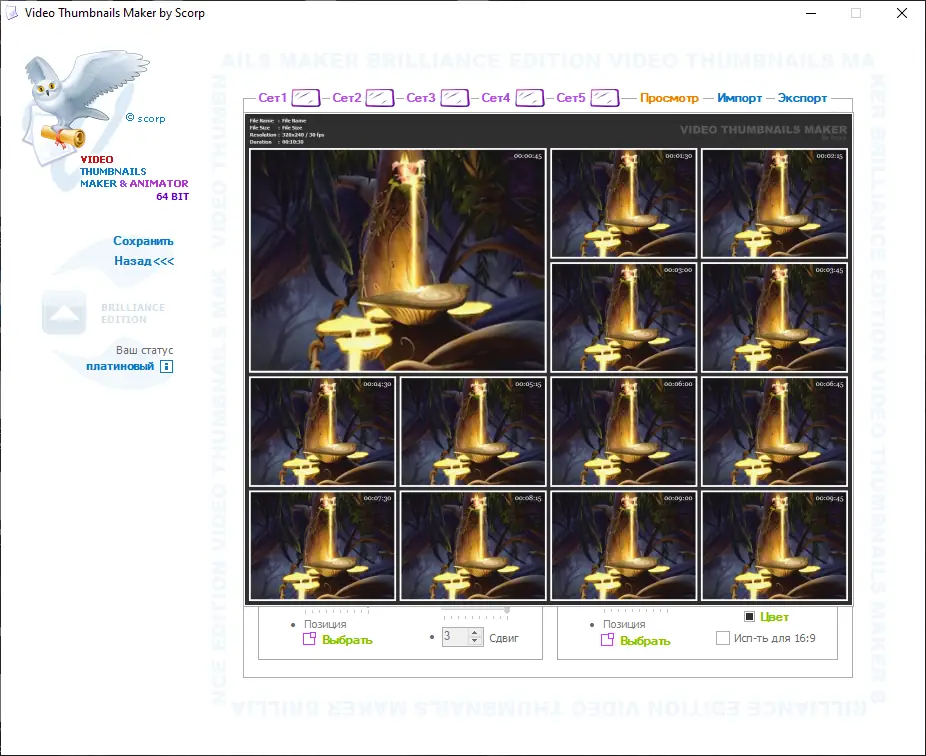The image size is (926, 756).
Task: Select the thumbnail stamped 00:04:30
Action: click(322, 431)
